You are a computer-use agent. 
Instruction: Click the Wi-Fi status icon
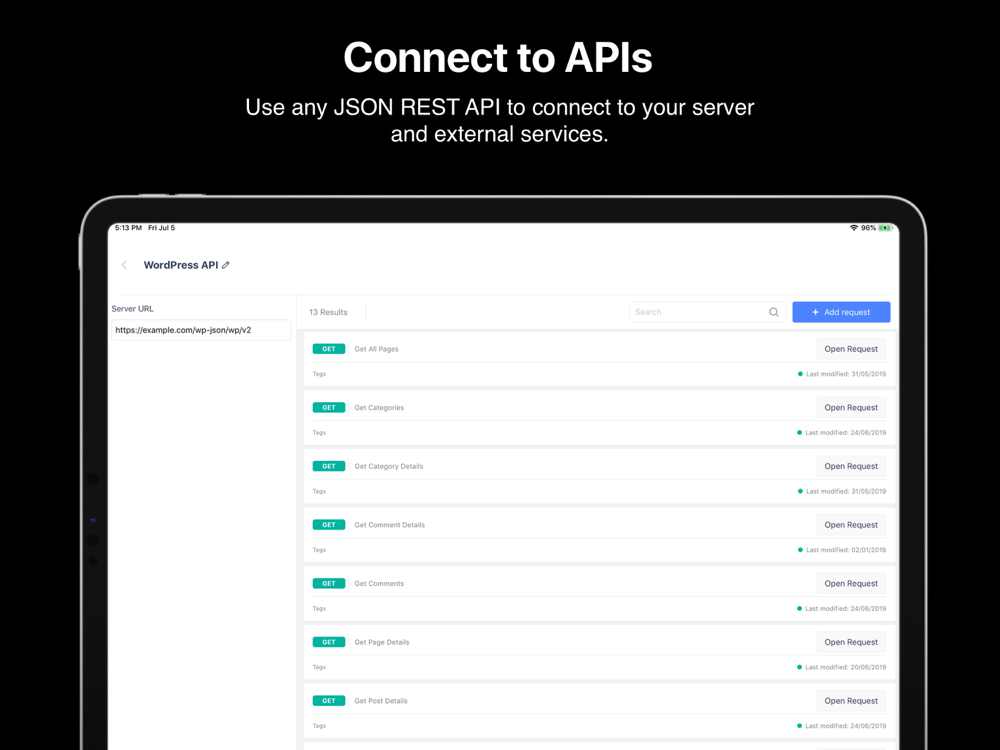pyautogui.click(x=853, y=228)
